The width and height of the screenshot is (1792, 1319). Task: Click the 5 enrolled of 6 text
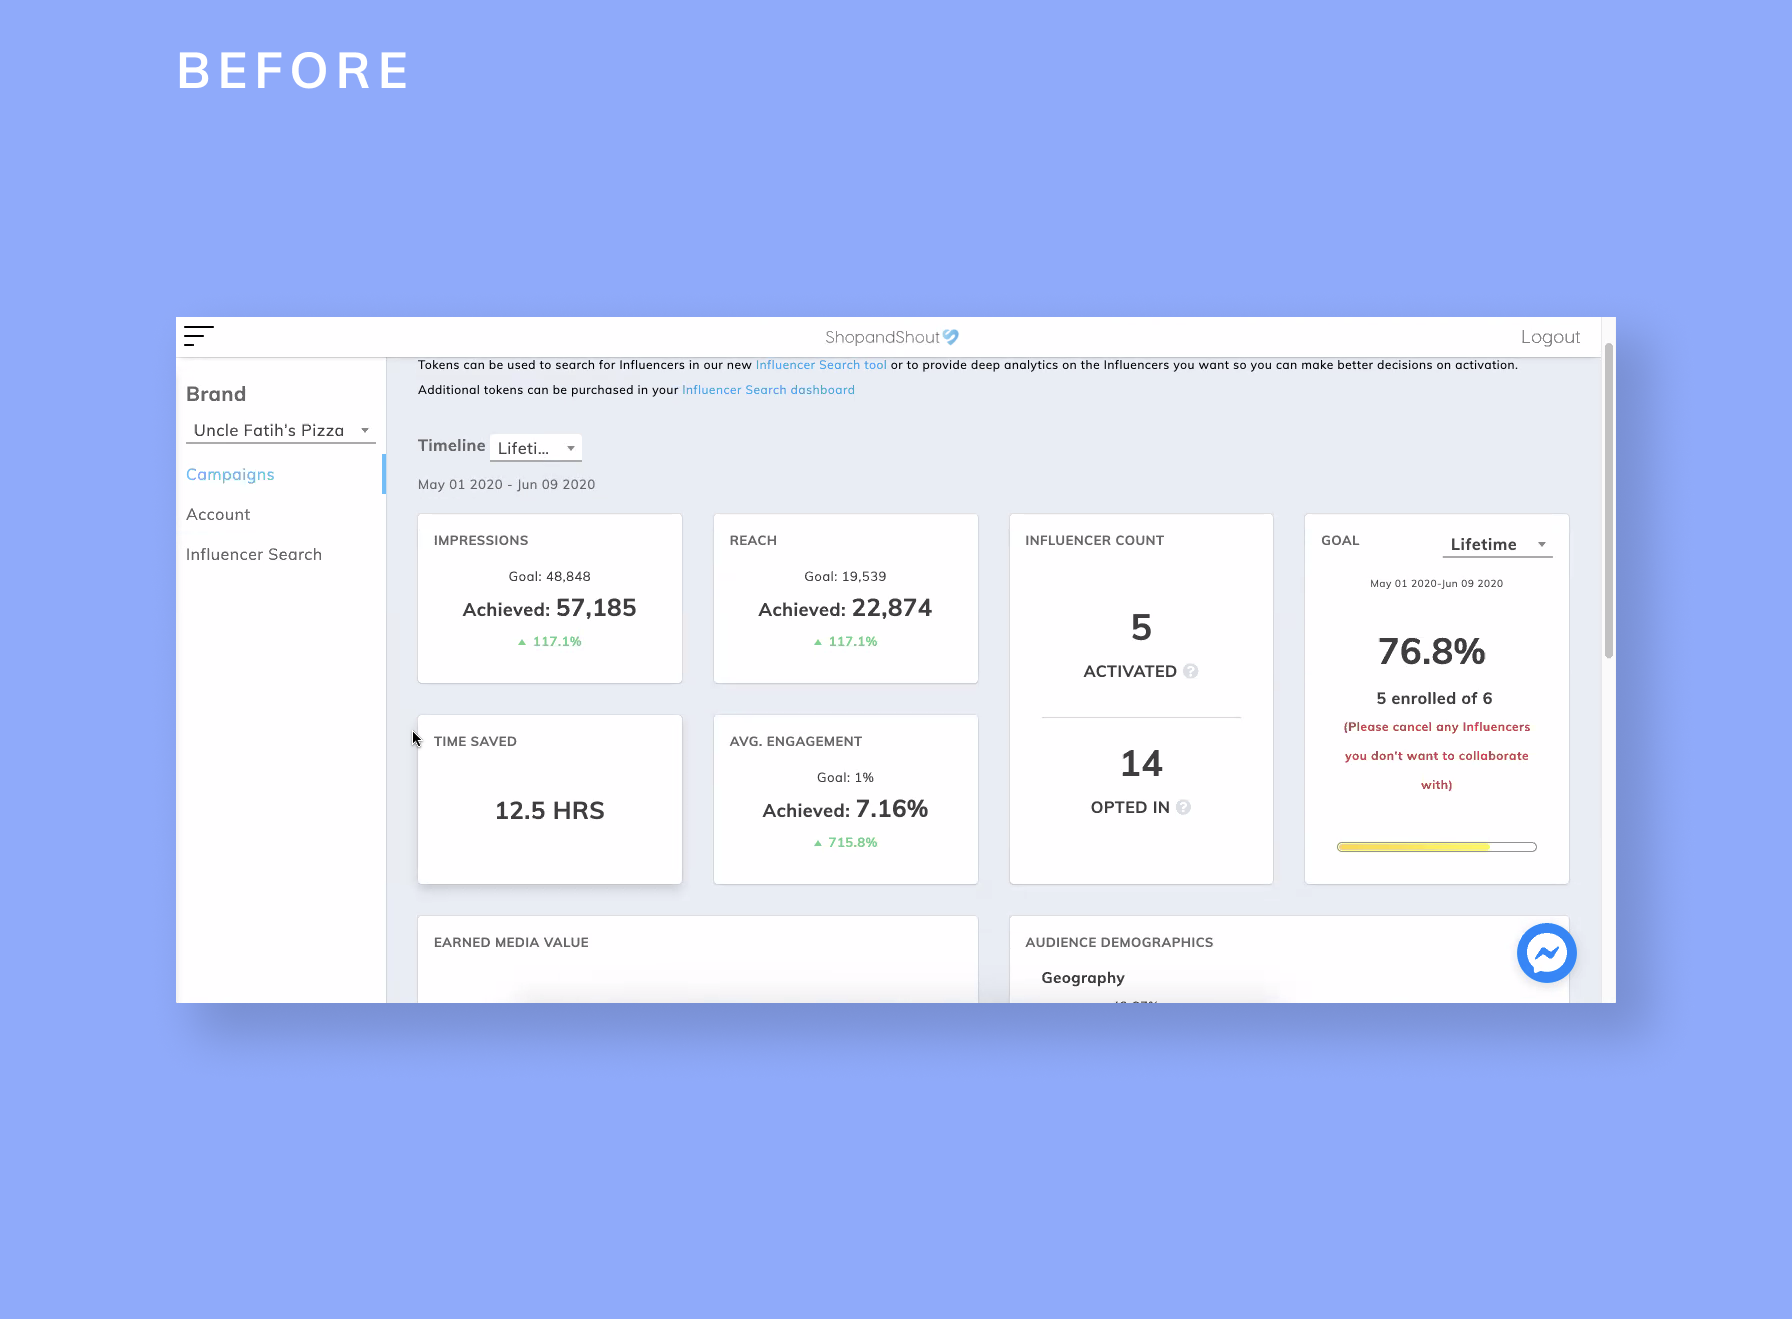[x=1434, y=698]
